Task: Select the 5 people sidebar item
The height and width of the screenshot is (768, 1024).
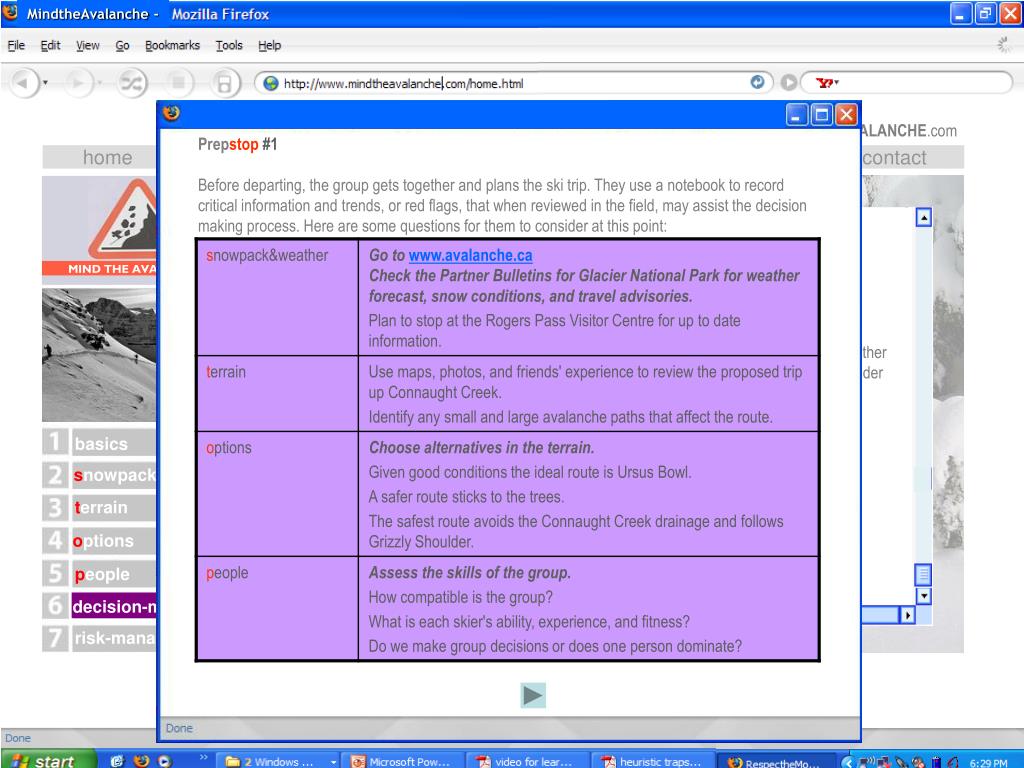Action: coord(99,574)
